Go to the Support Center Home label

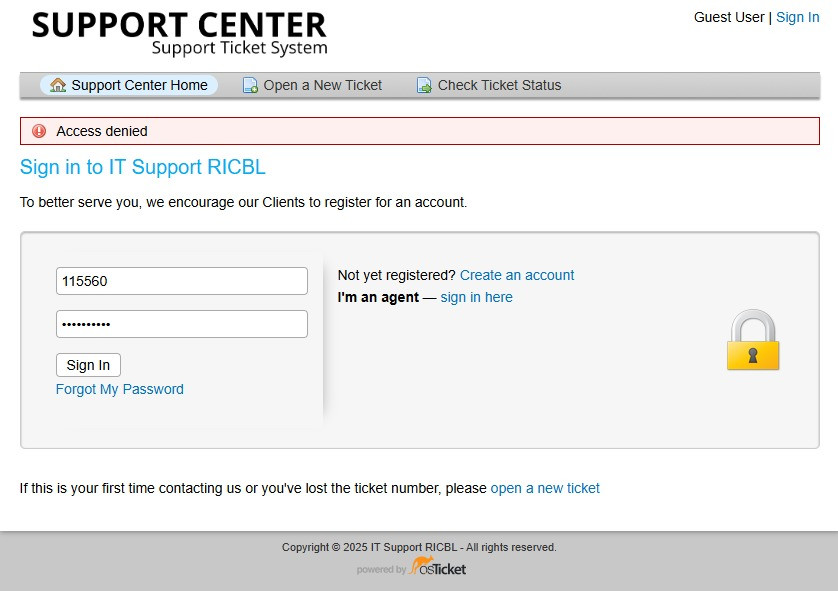(x=139, y=85)
